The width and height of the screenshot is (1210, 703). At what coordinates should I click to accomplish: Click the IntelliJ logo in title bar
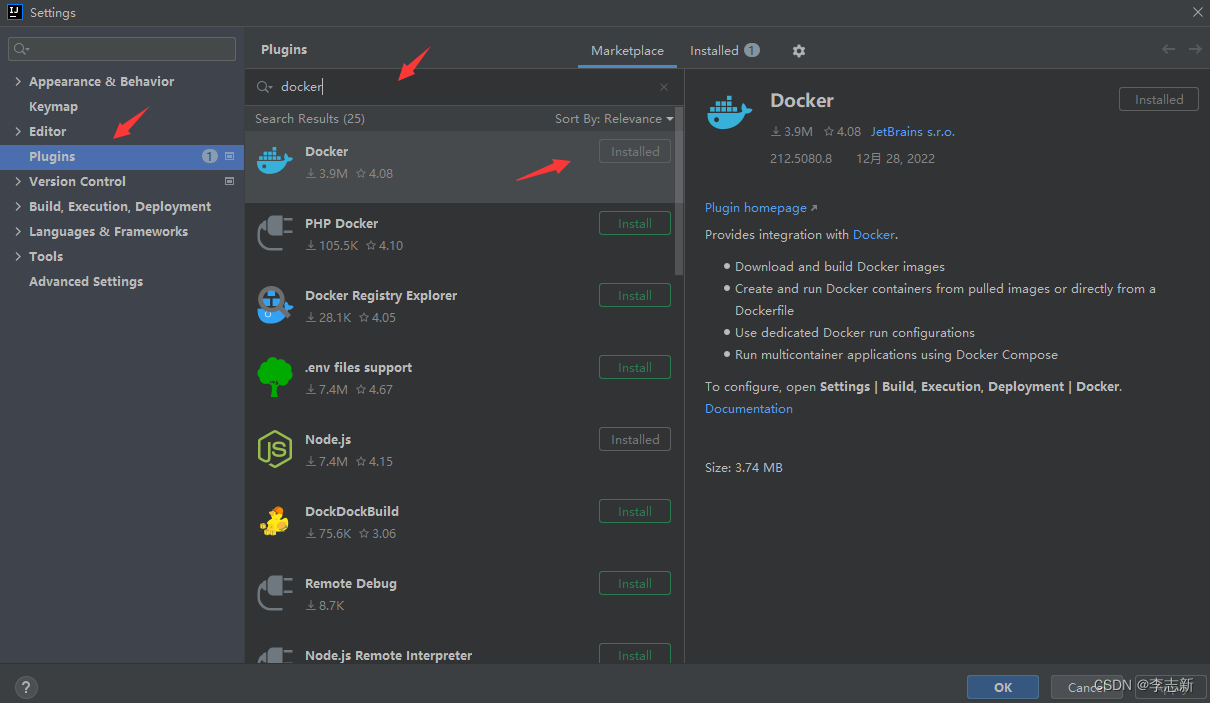click(15, 12)
